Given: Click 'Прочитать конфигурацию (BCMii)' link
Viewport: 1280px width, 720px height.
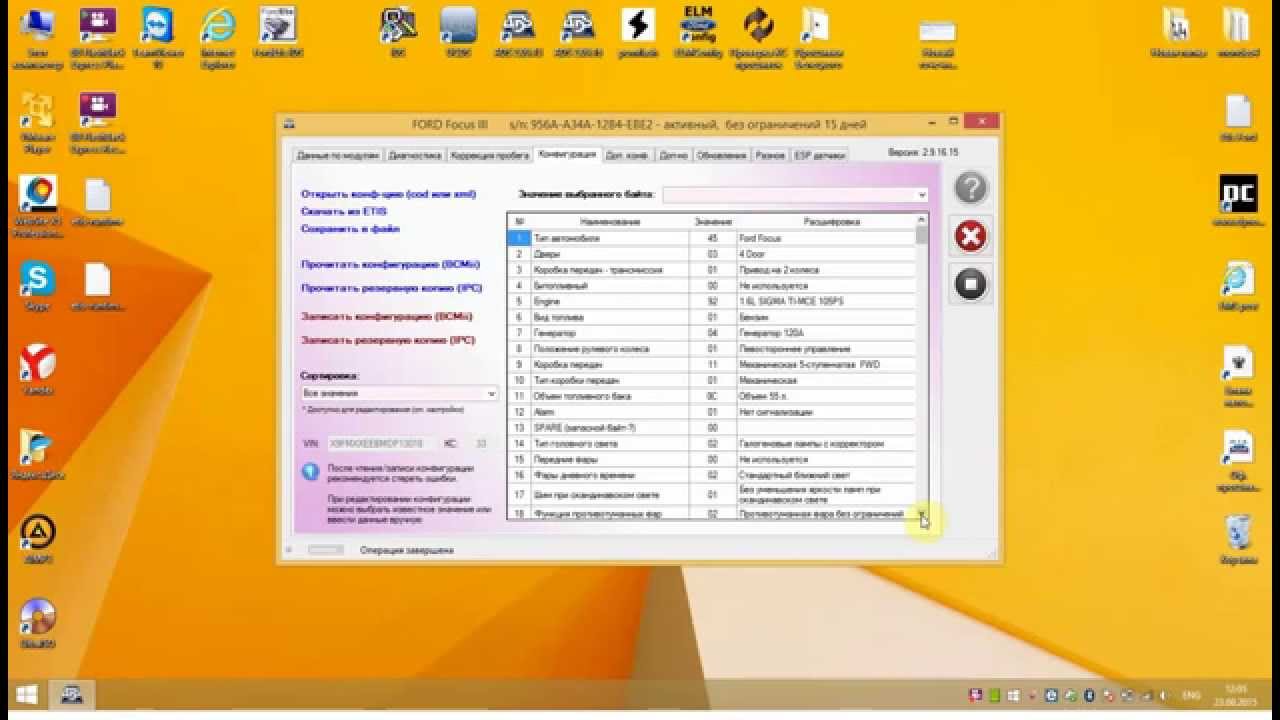Looking at the screenshot, I should coord(390,265).
